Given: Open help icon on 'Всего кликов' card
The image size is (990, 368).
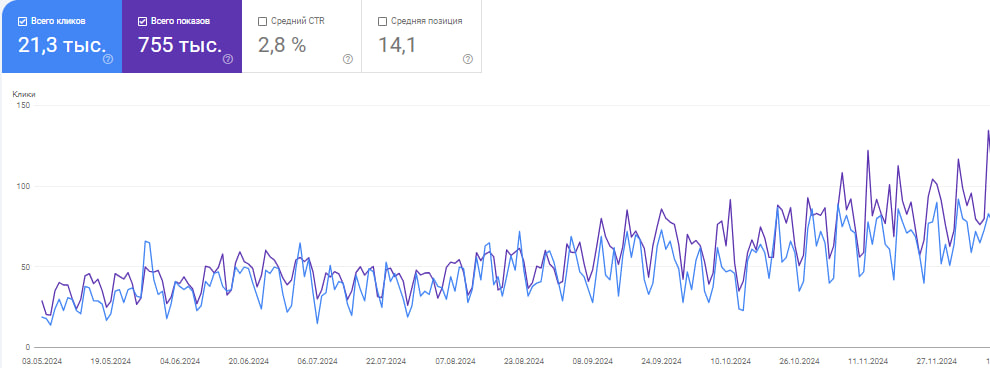Looking at the screenshot, I should point(108,59).
